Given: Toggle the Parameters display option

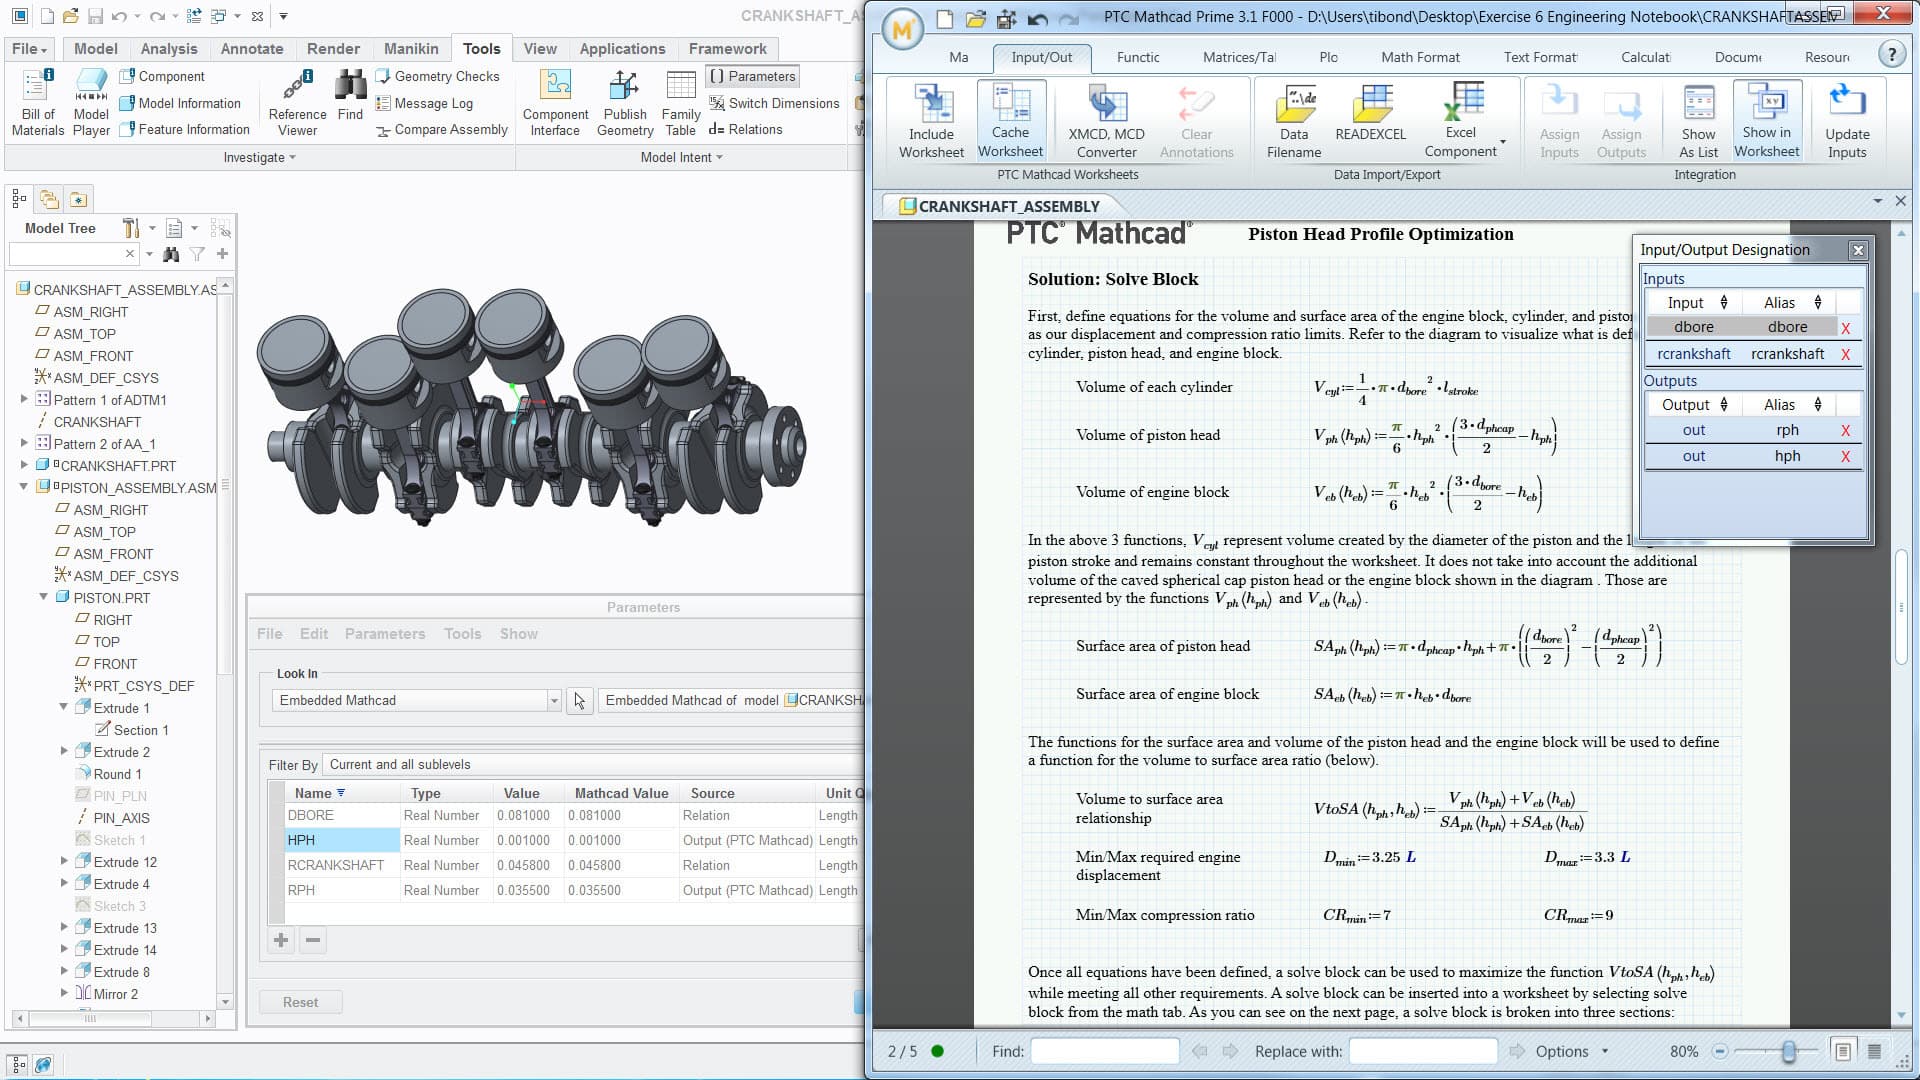Looking at the screenshot, I should [x=752, y=76].
